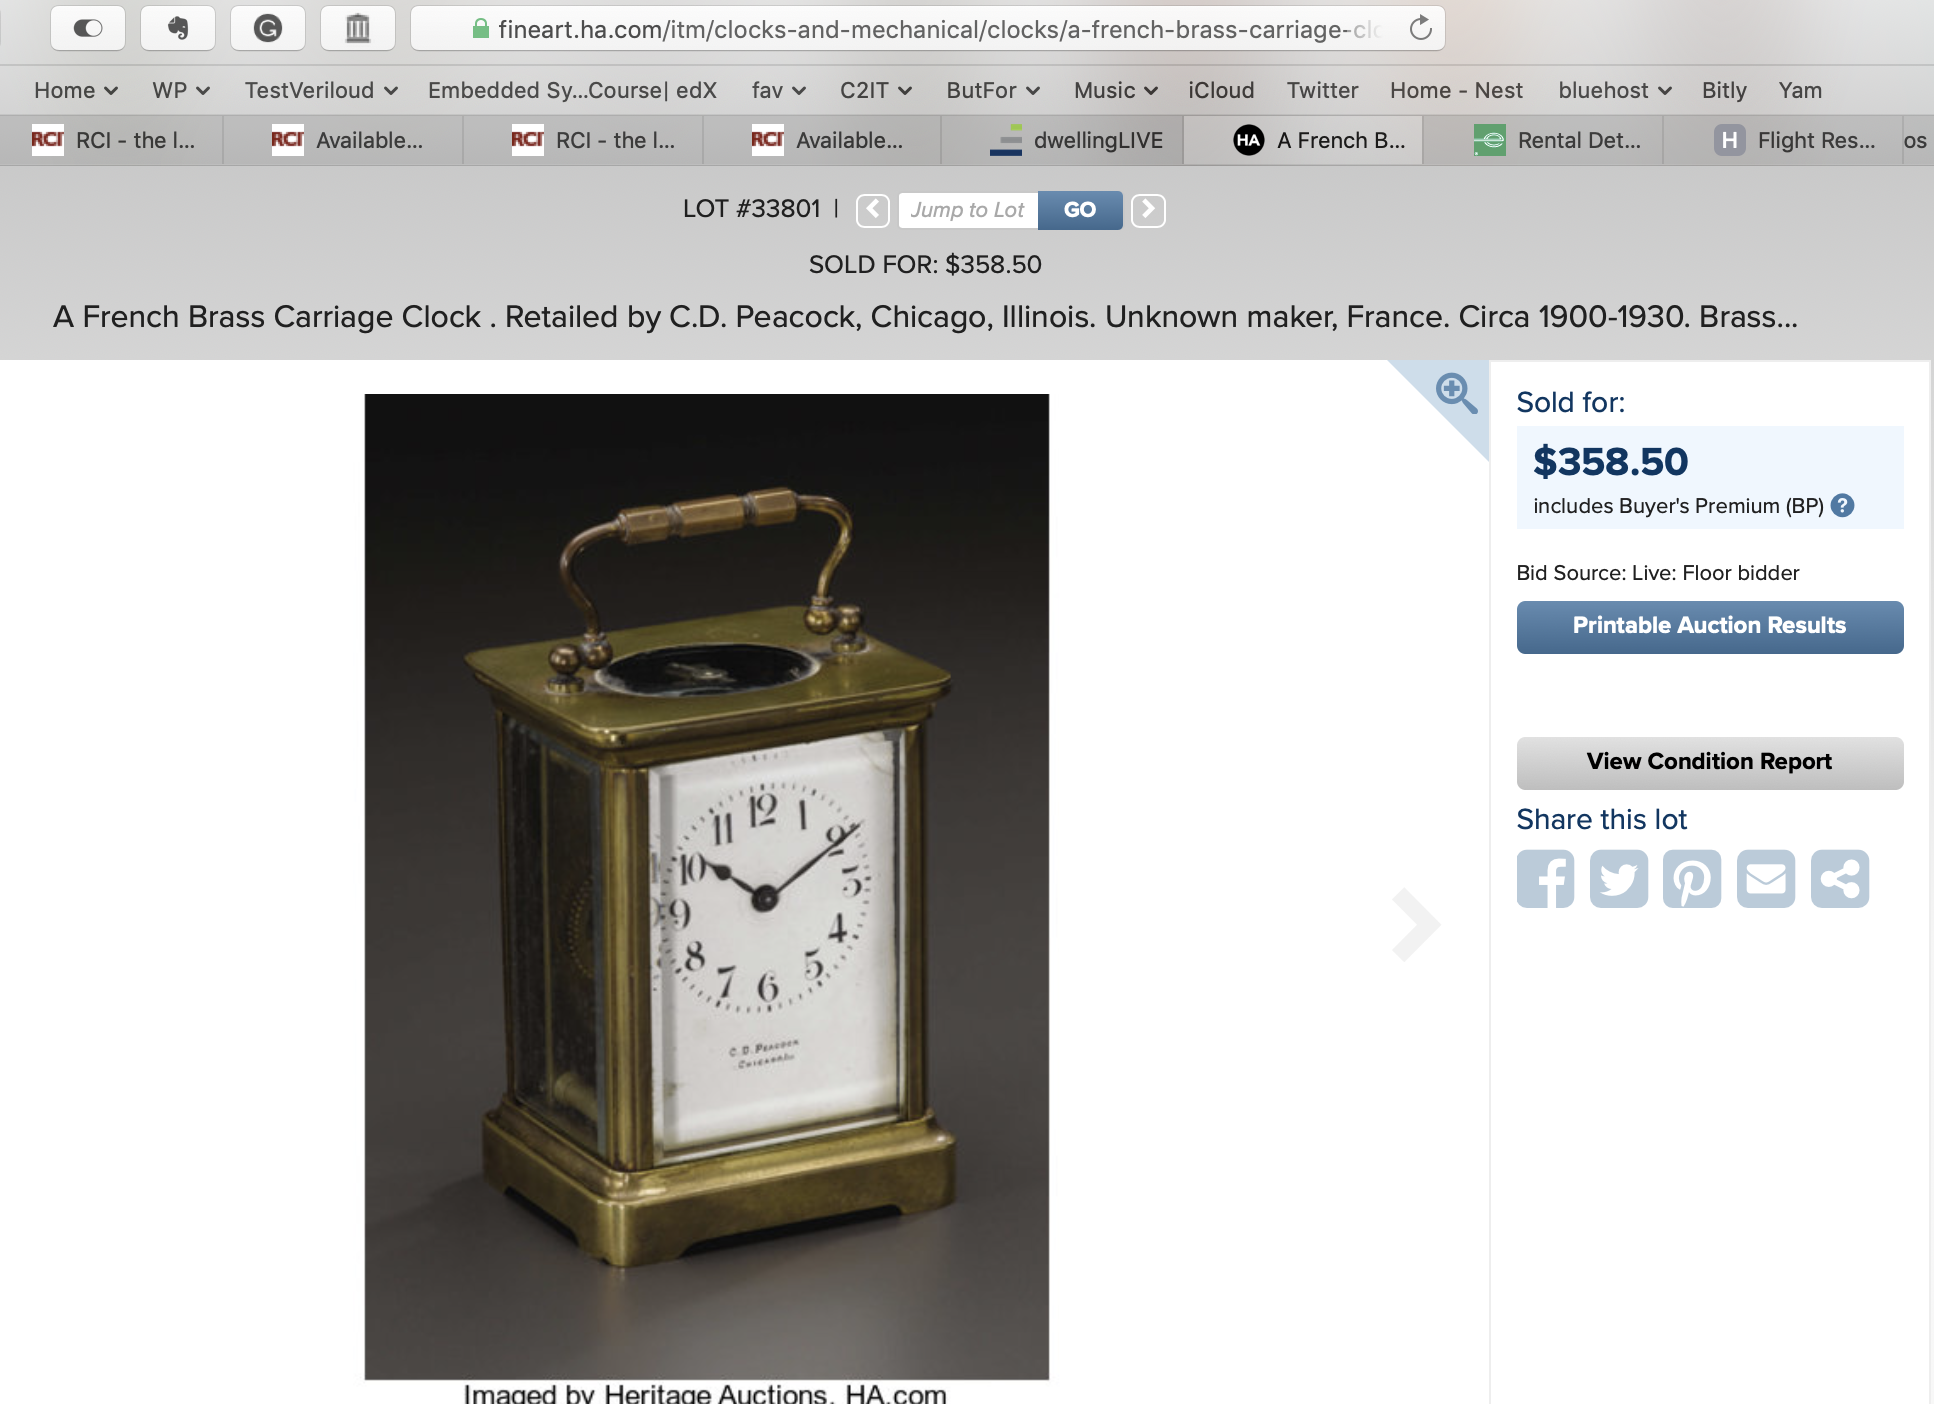Click View Condition Report button

click(x=1710, y=763)
